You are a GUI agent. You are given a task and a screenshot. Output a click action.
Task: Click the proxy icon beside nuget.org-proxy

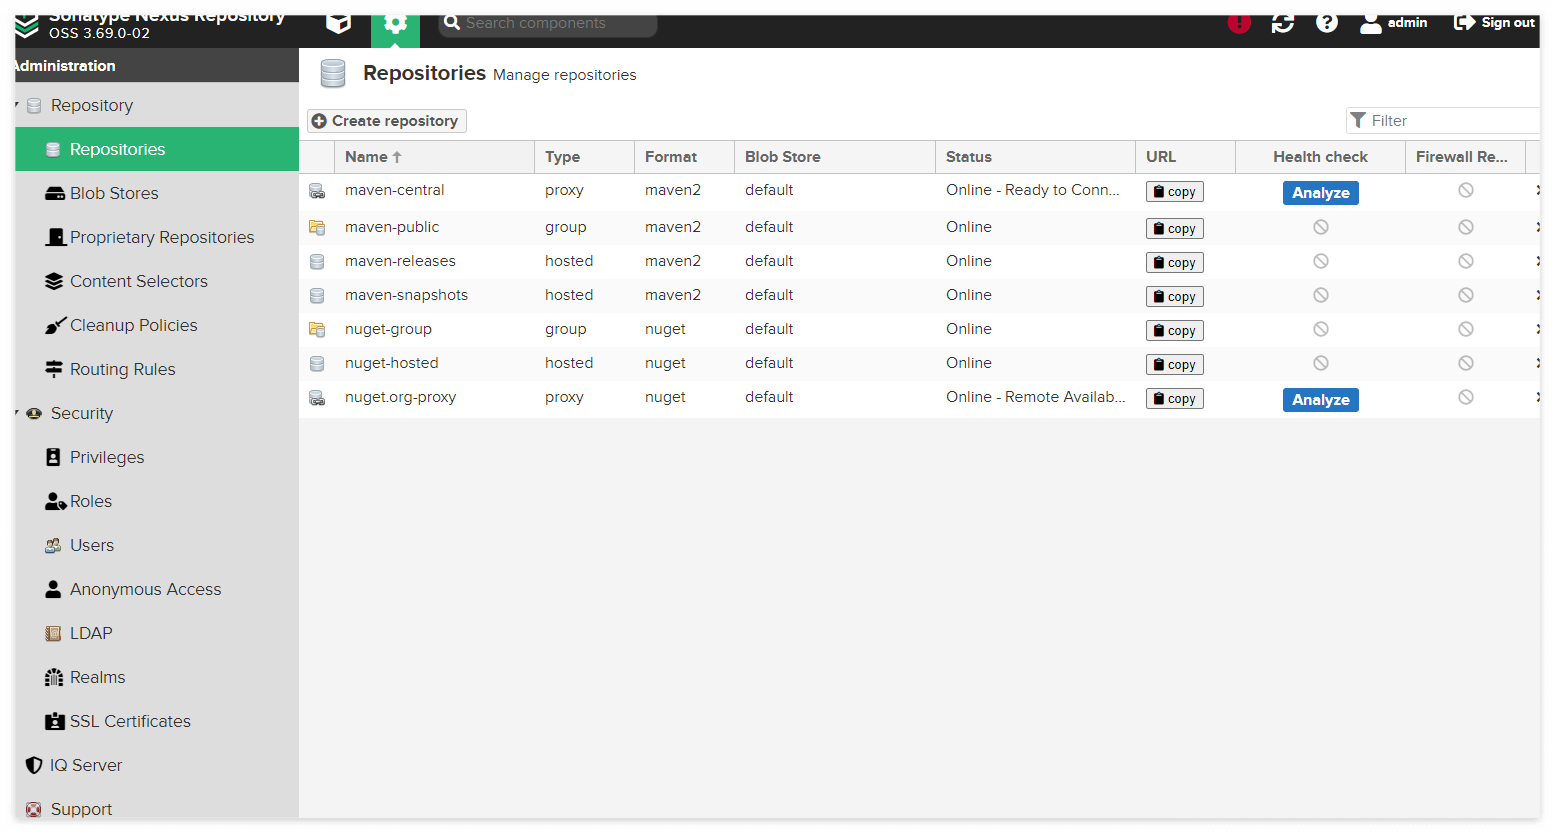[x=317, y=398]
